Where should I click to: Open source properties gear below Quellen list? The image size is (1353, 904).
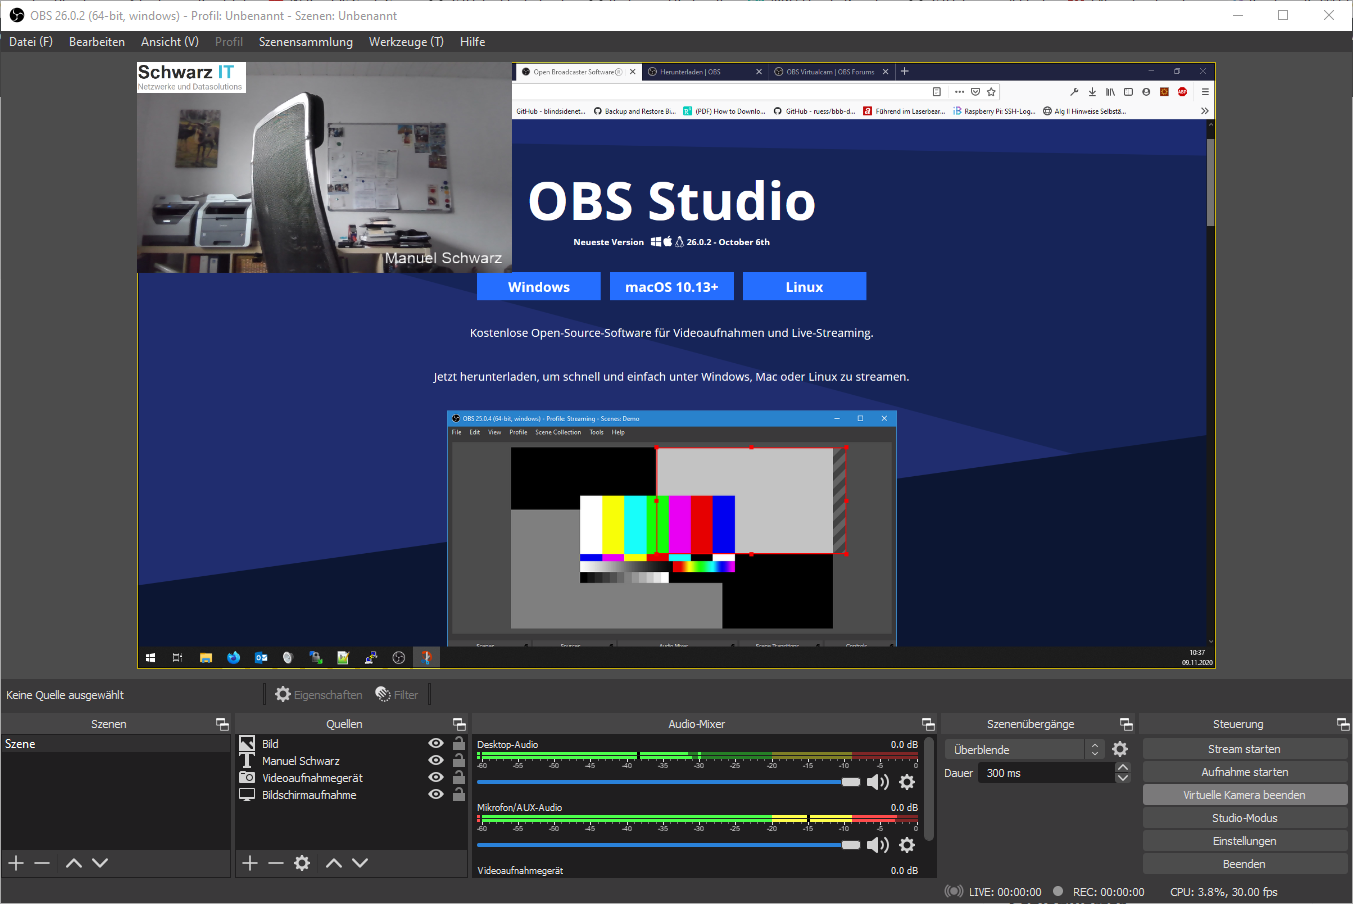pyautogui.click(x=303, y=863)
